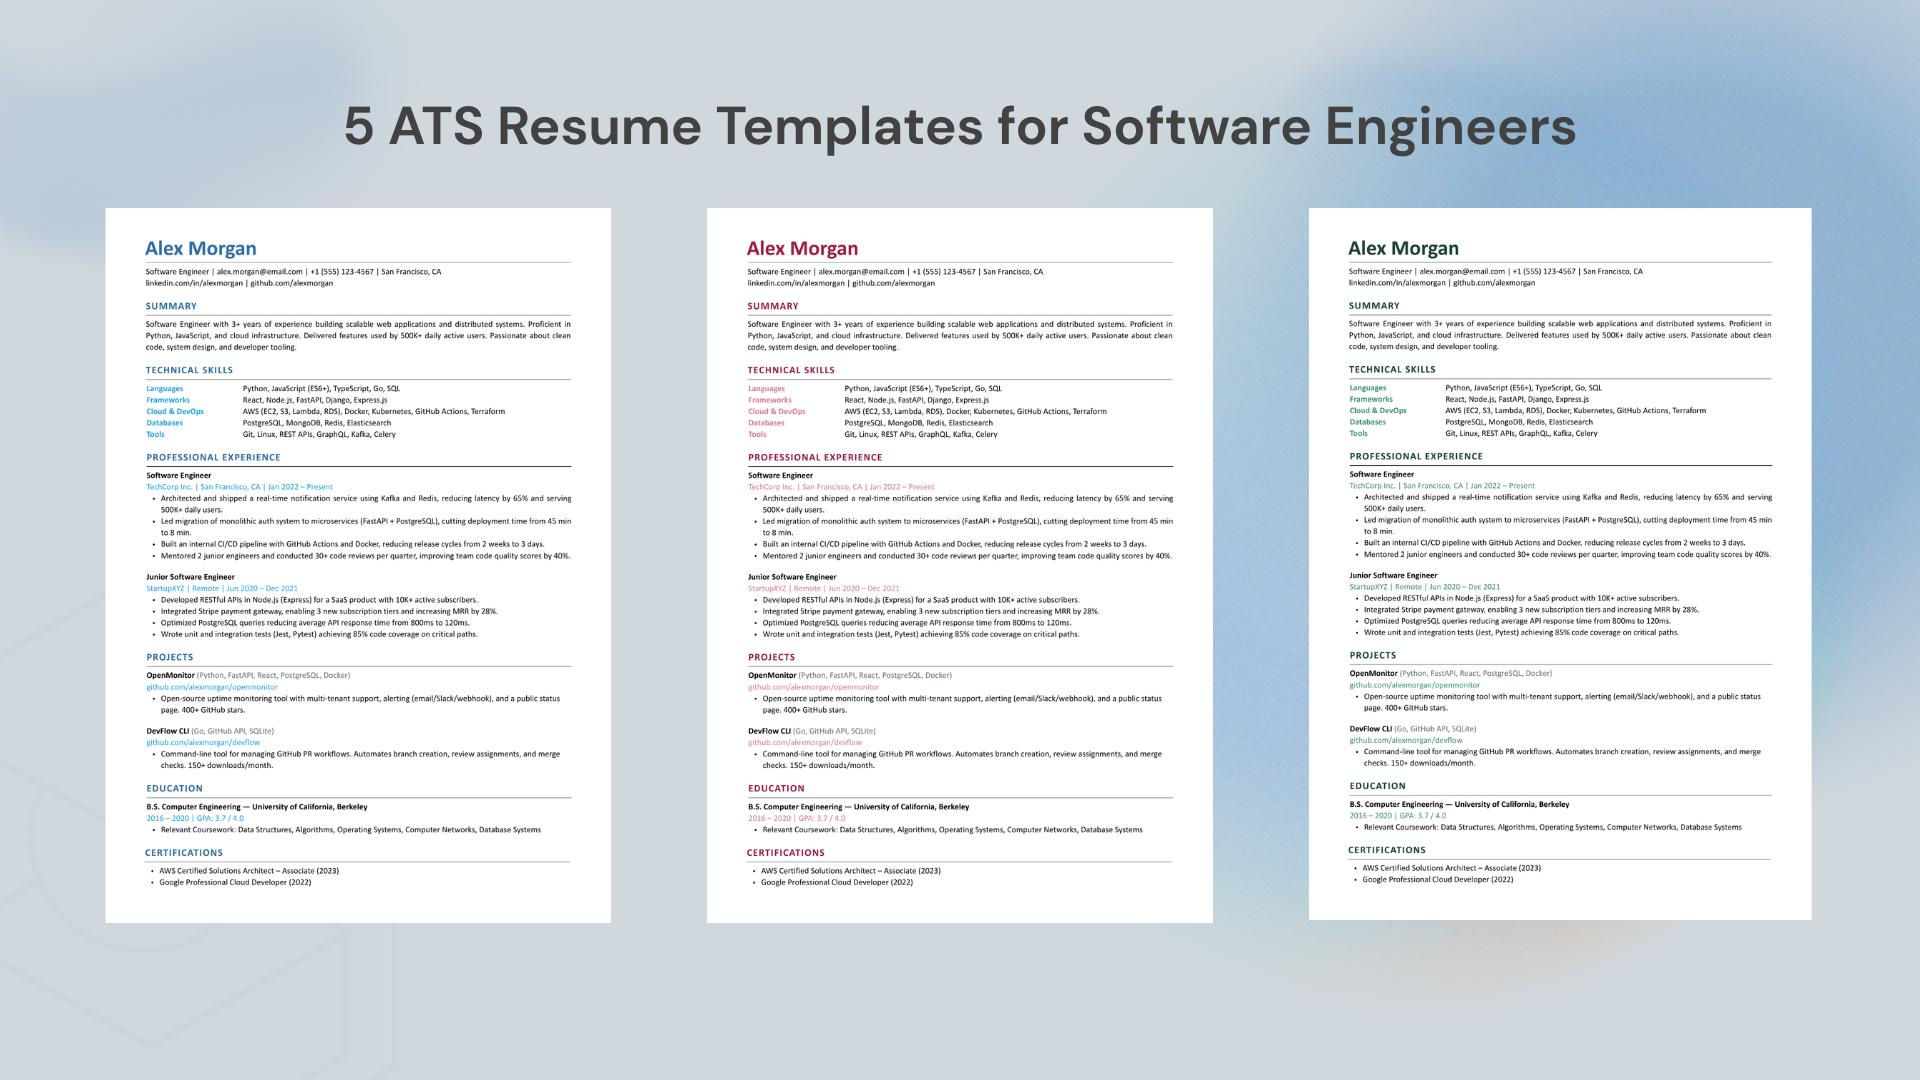
Task: Click 'Languages' skill label in green resume
Action: (x=1368, y=388)
